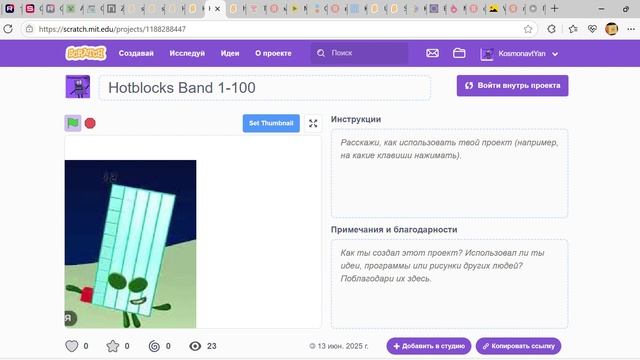This screenshot has height=360, width=640.
Task: Click the Копировать ссылку button
Action: pyautogui.click(x=518, y=346)
